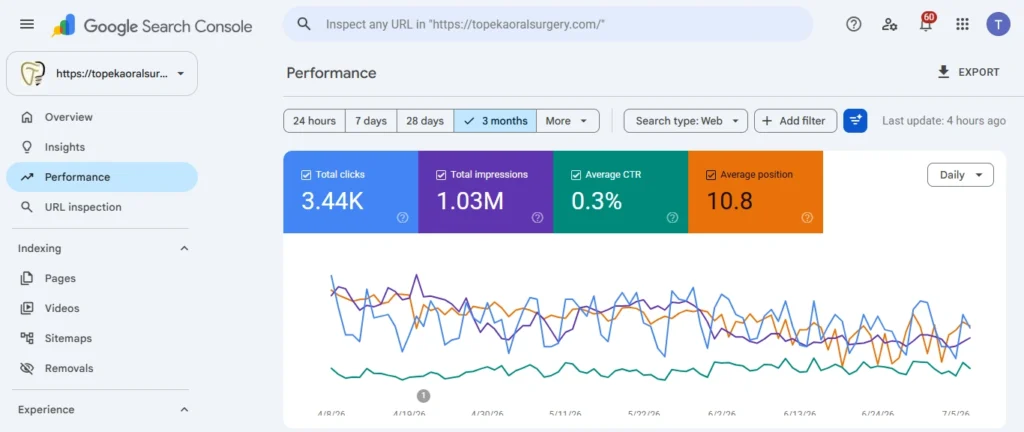Open notifications bell with 60 badge
1024x432 pixels.
926,23
